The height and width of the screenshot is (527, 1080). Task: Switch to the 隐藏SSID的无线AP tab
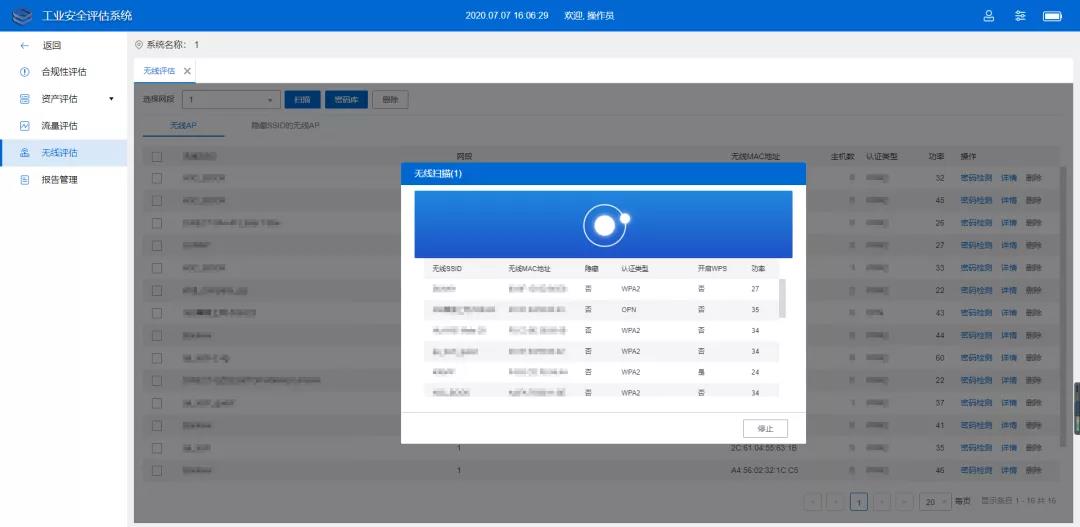pyautogui.click(x=285, y=126)
